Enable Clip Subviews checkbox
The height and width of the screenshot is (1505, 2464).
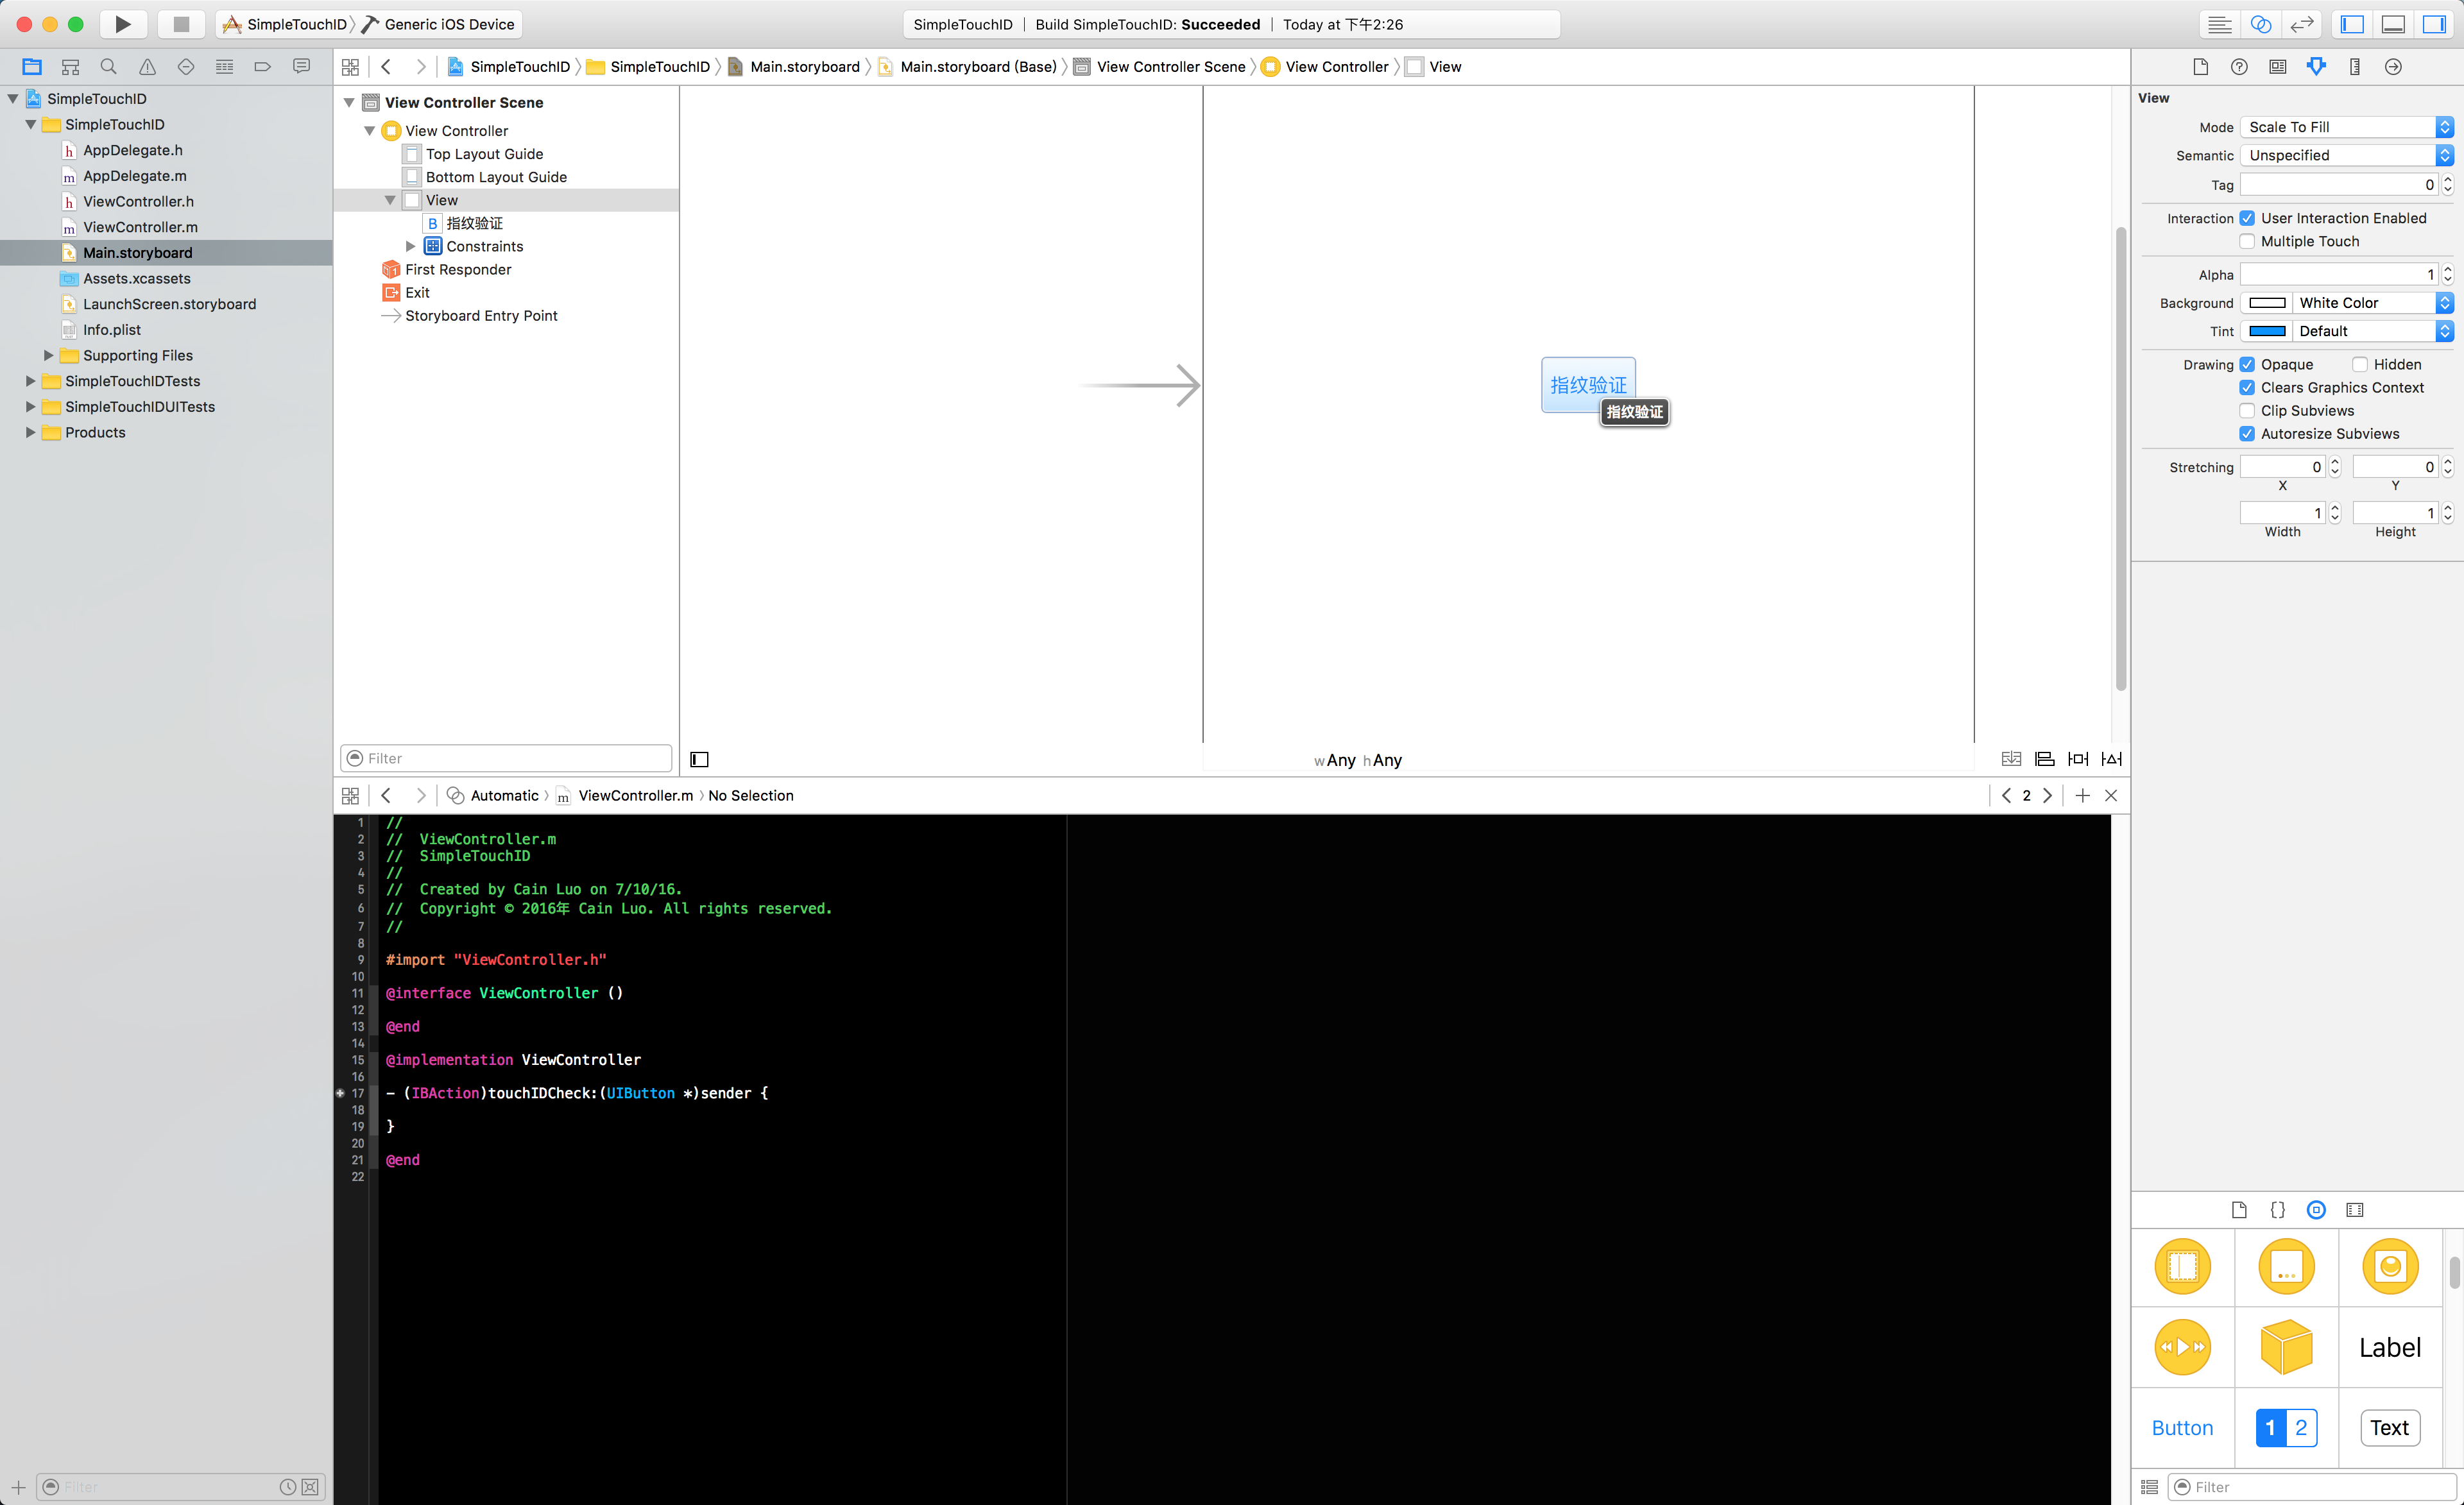click(2247, 411)
